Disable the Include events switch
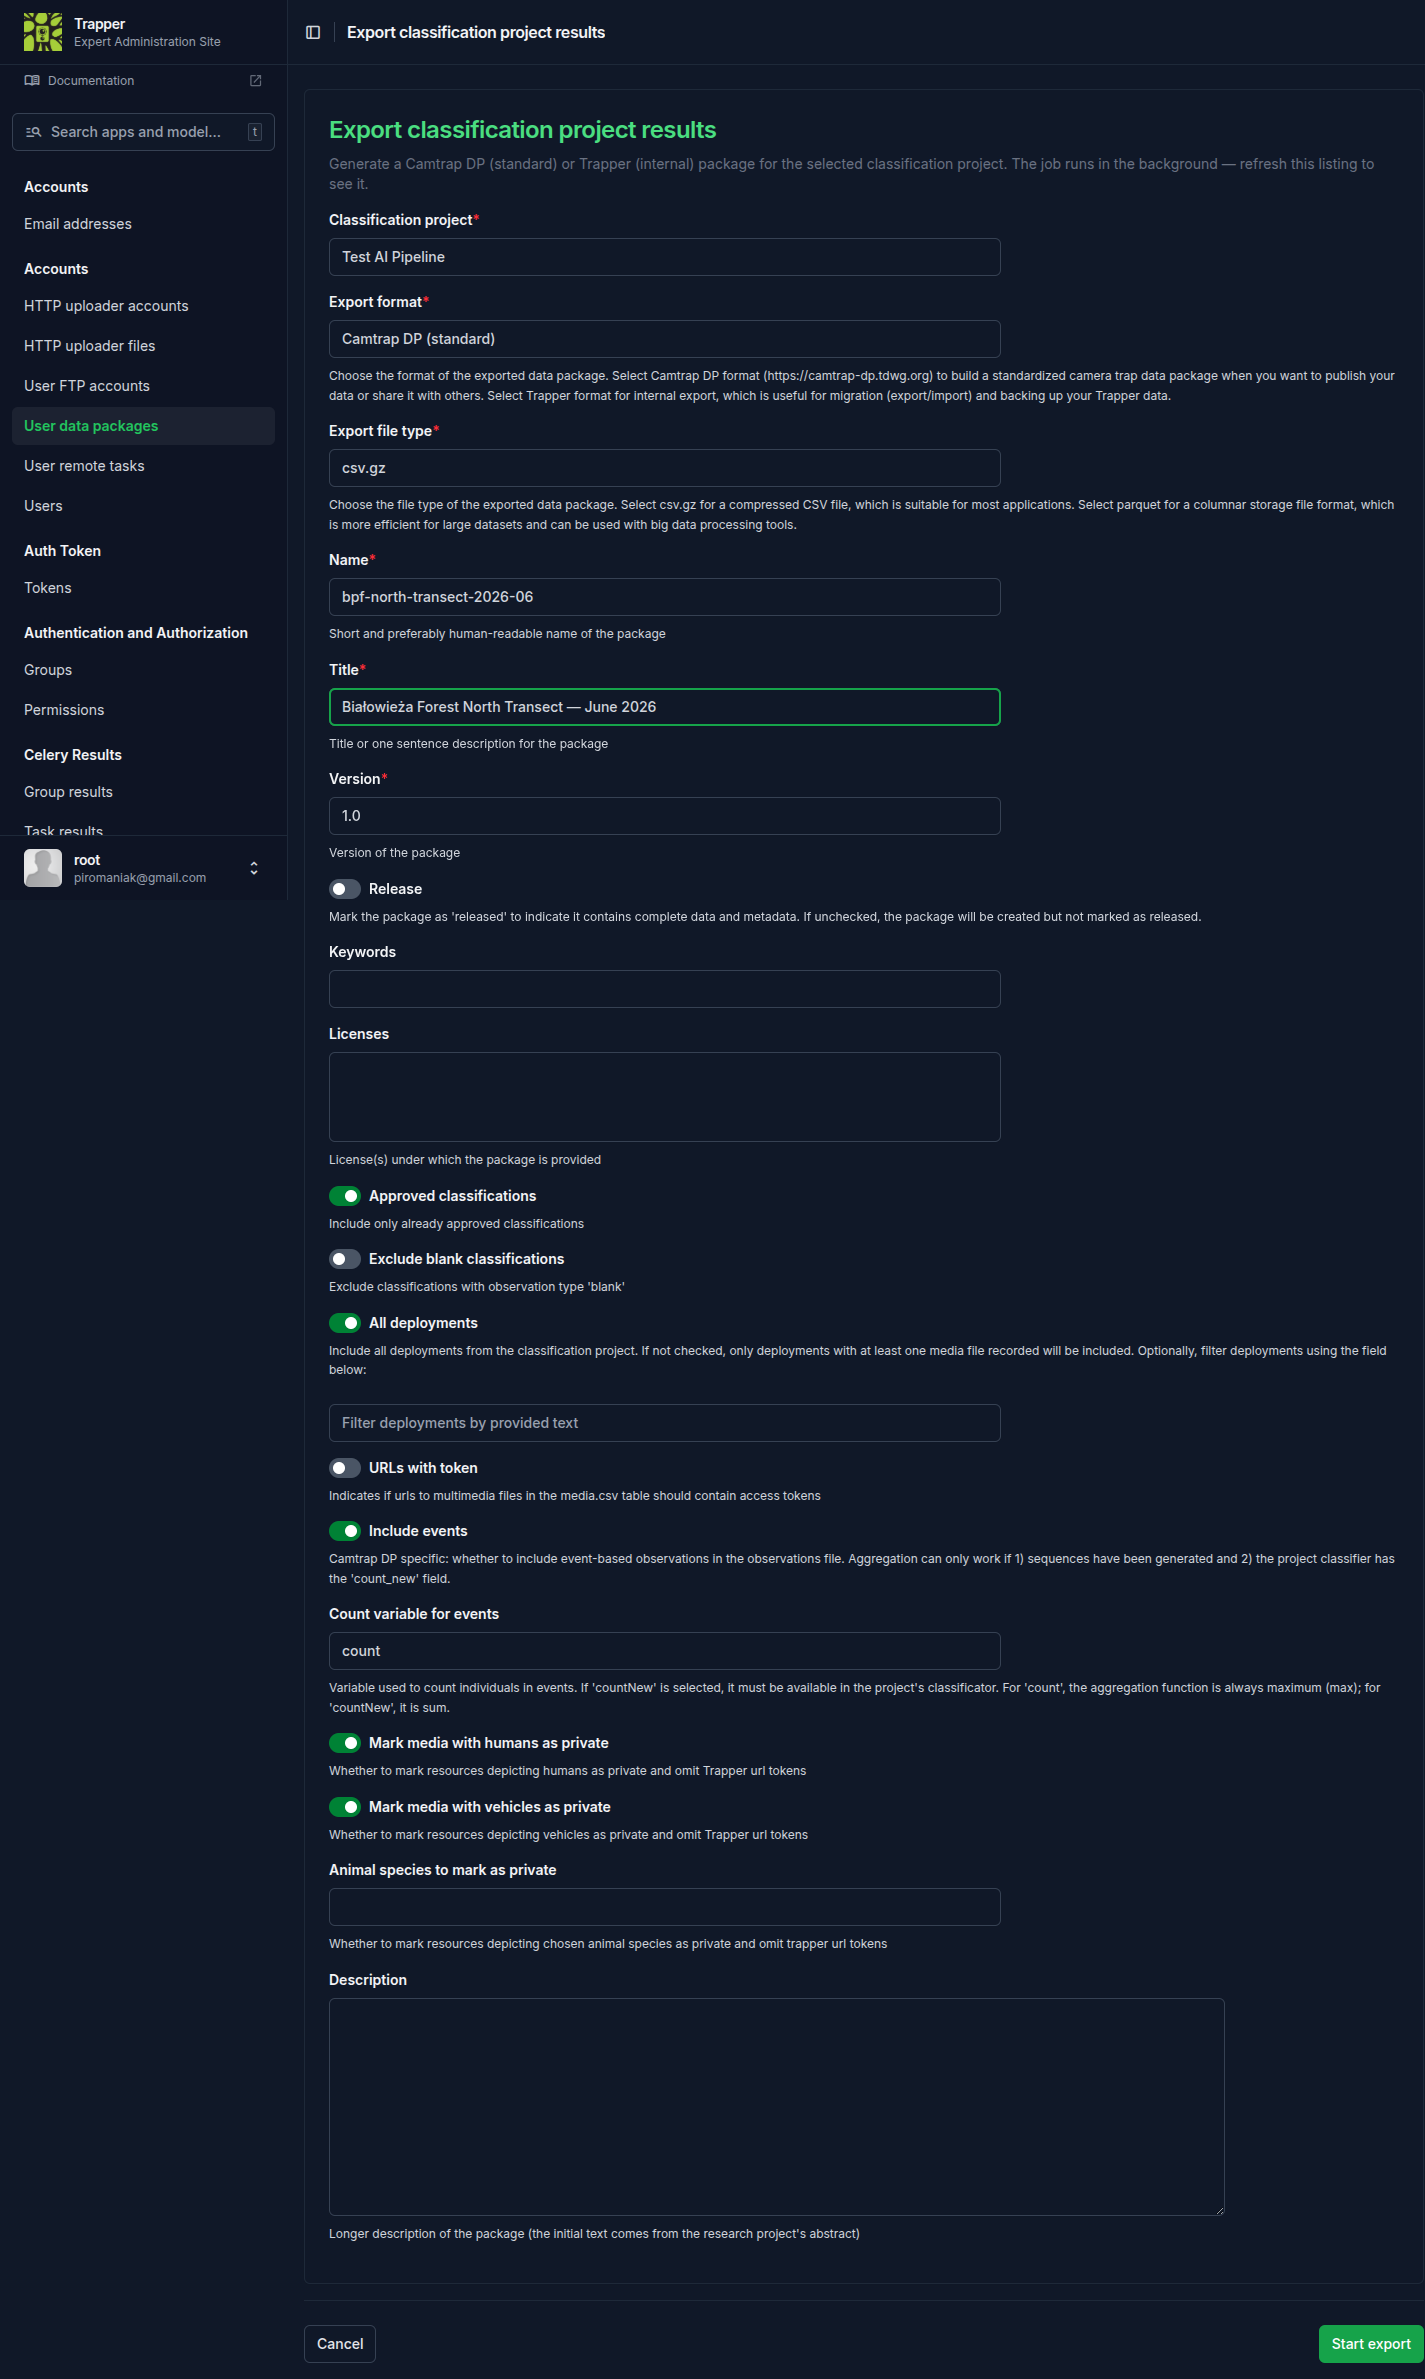Screen dimensions: 1425x2379 pyautogui.click(x=345, y=1531)
